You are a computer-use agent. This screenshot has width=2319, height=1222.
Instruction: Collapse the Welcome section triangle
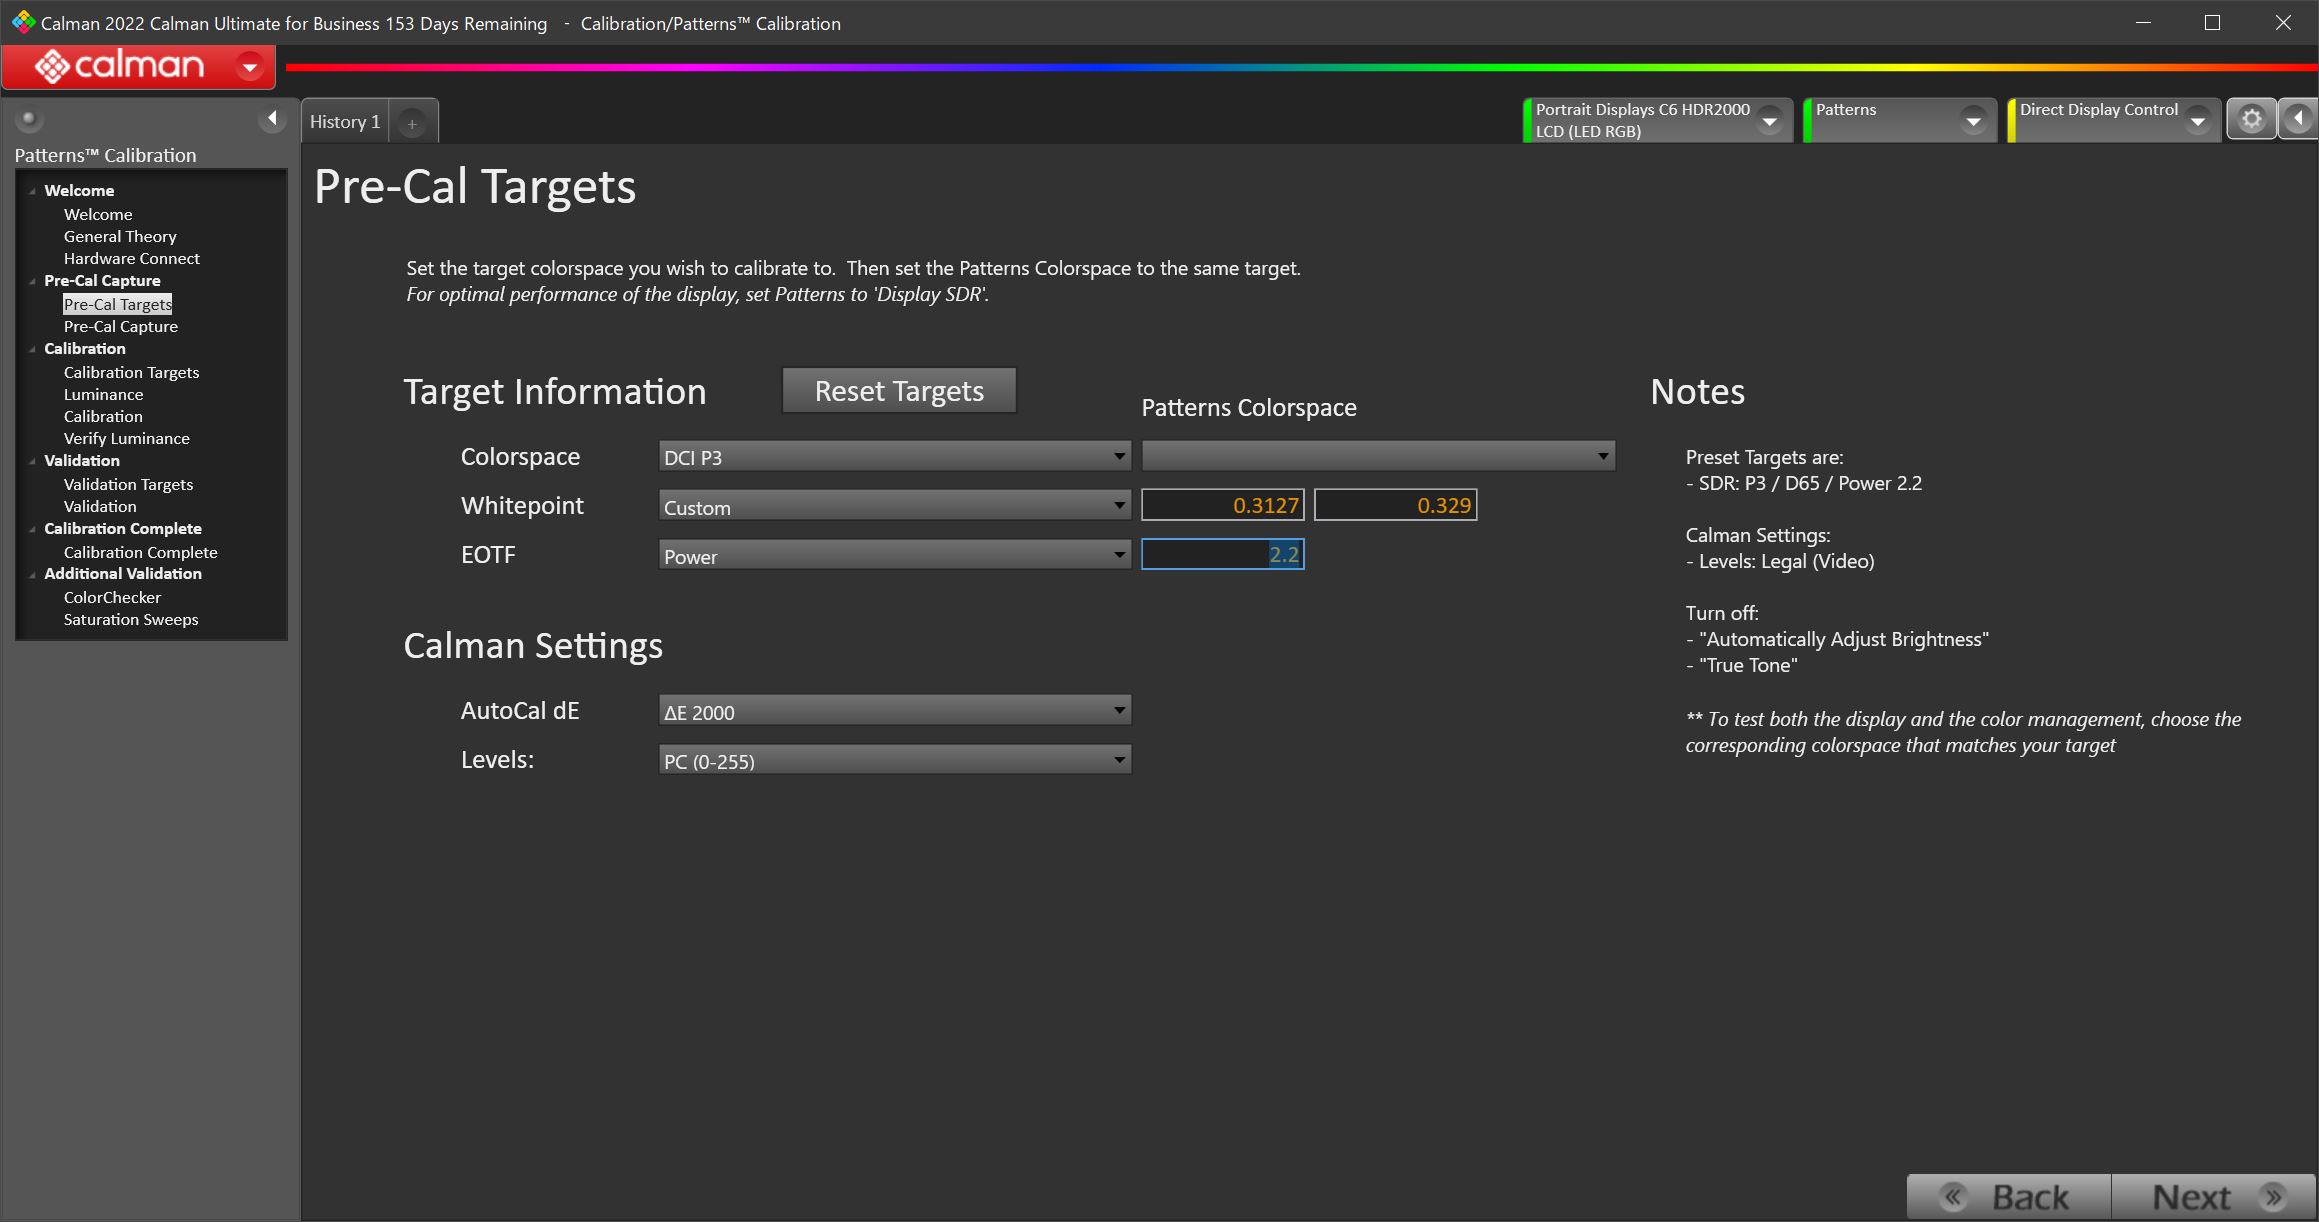pos(33,191)
